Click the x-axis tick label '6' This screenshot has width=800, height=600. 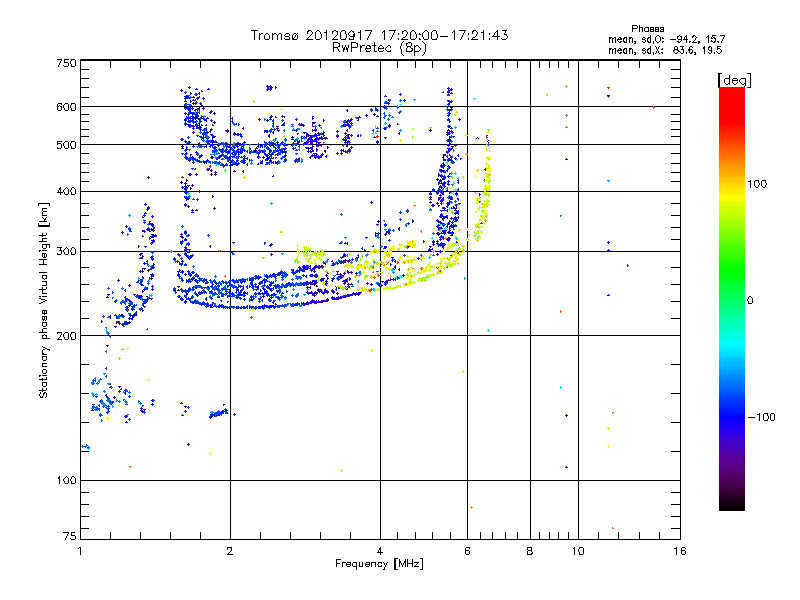(x=467, y=551)
